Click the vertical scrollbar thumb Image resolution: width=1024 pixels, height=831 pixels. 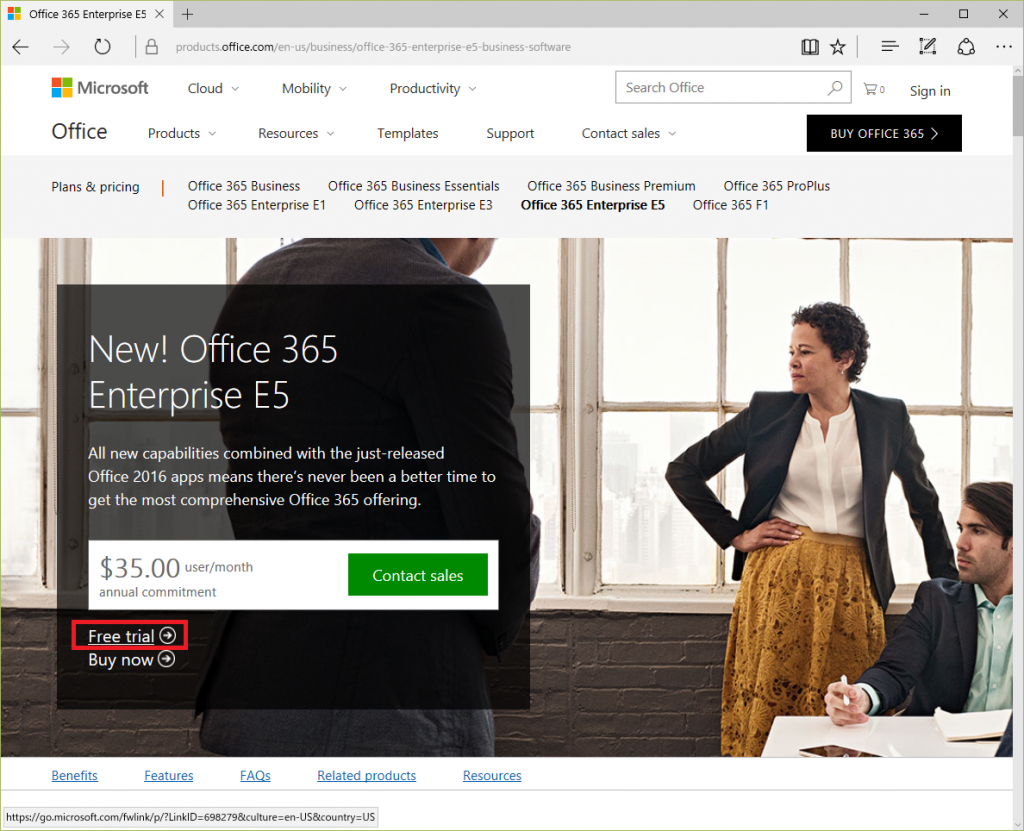[x=1017, y=106]
